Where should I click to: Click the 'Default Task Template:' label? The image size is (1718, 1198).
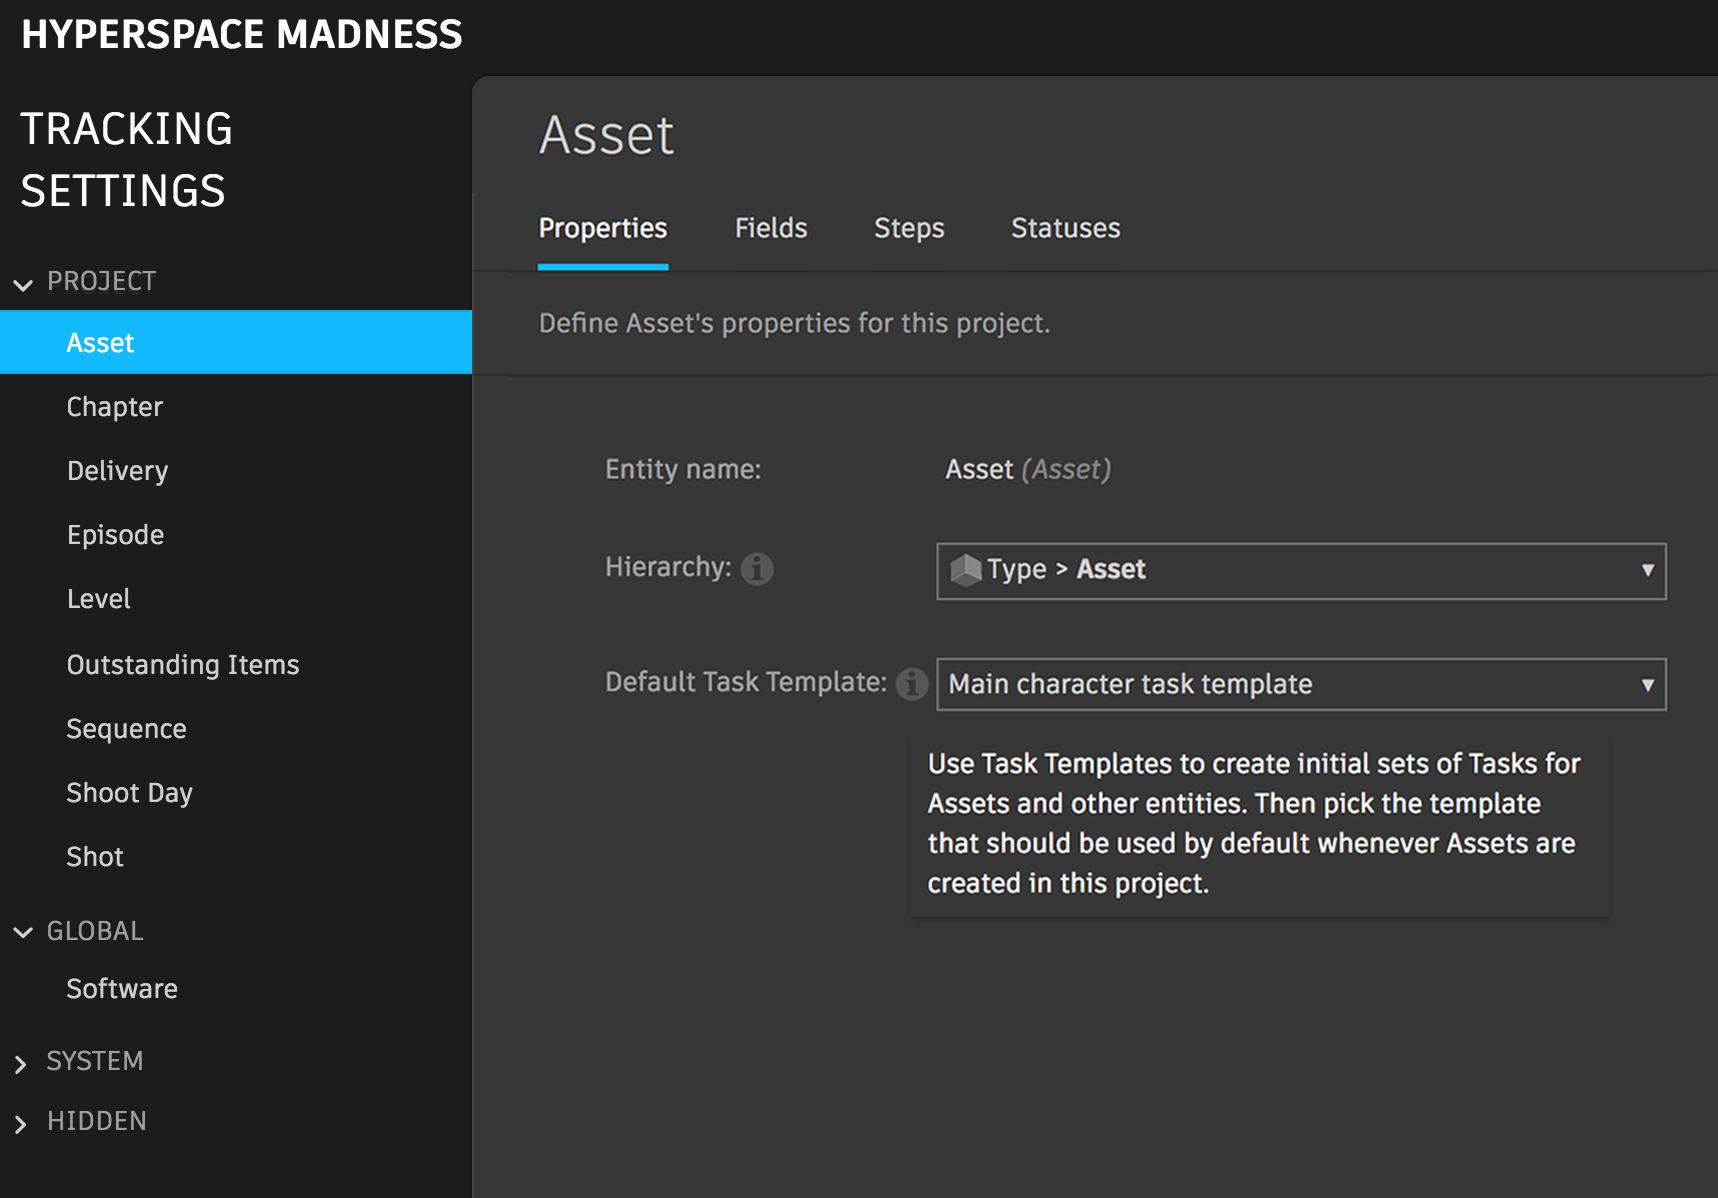point(745,682)
